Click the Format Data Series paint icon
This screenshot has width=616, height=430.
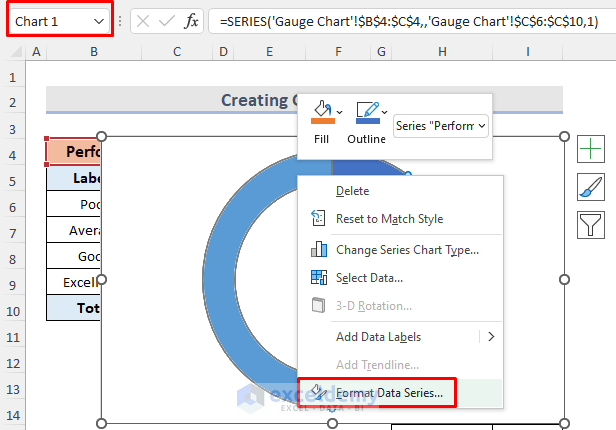click(x=318, y=392)
